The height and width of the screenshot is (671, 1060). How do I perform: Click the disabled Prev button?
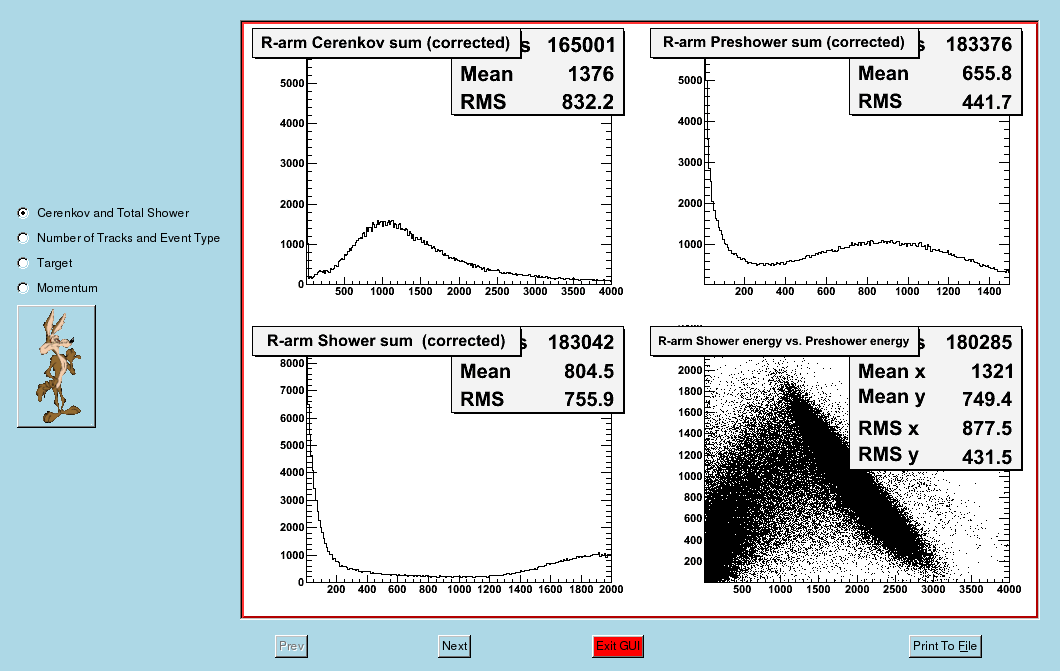pyautogui.click(x=291, y=646)
